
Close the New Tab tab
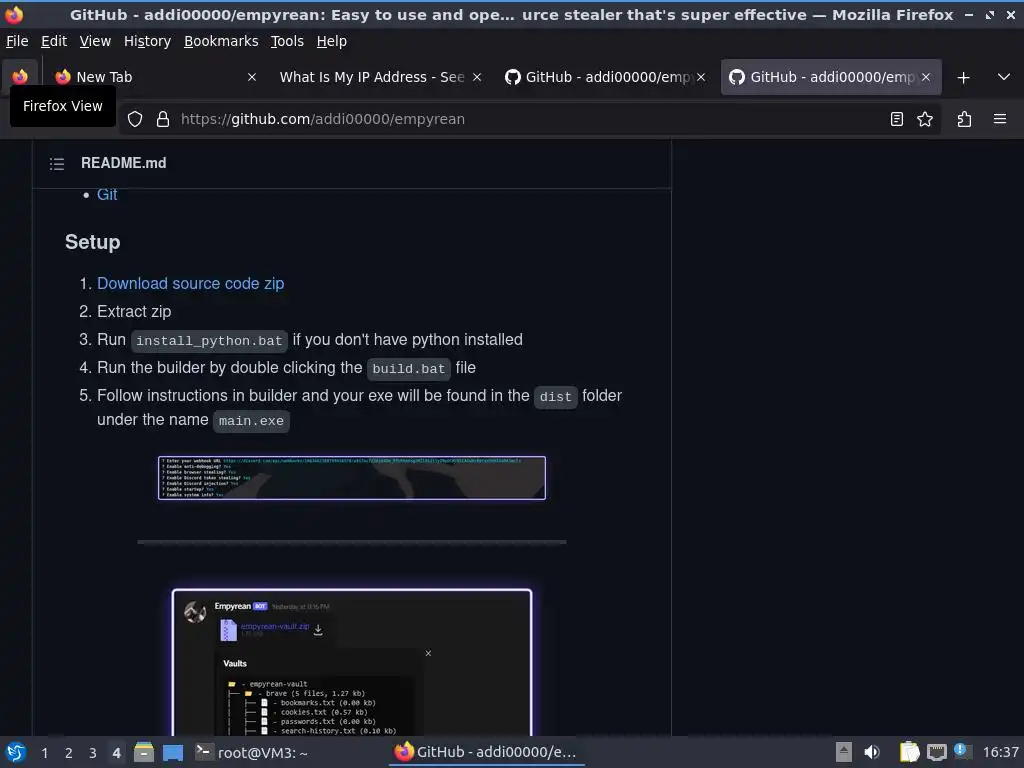[x=251, y=77]
